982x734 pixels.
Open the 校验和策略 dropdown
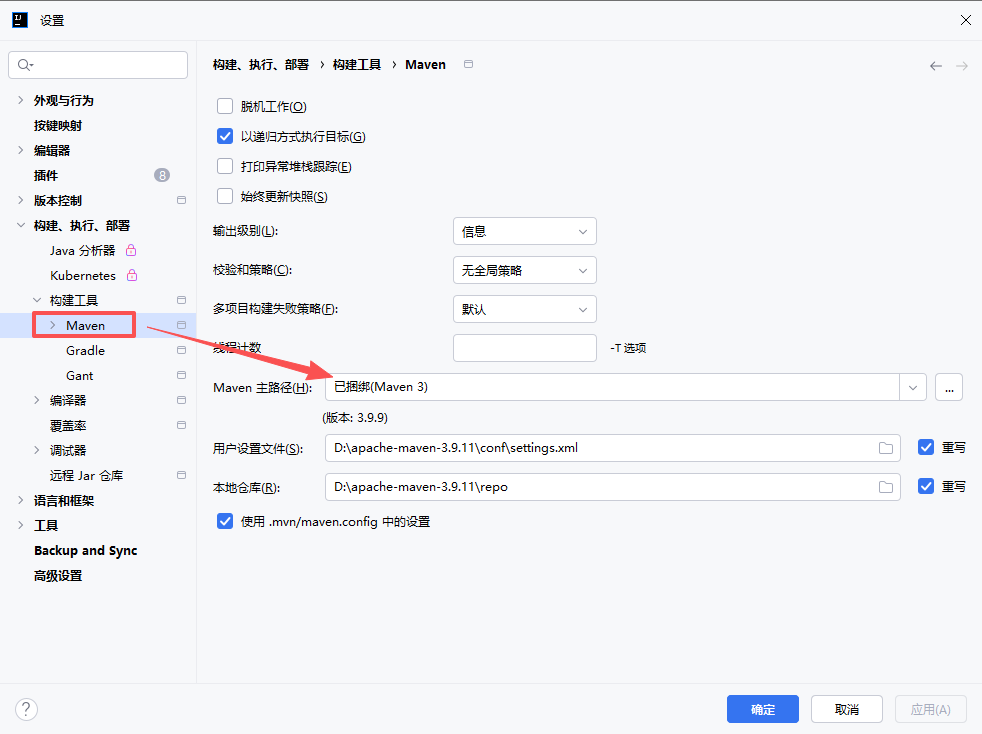[524, 270]
